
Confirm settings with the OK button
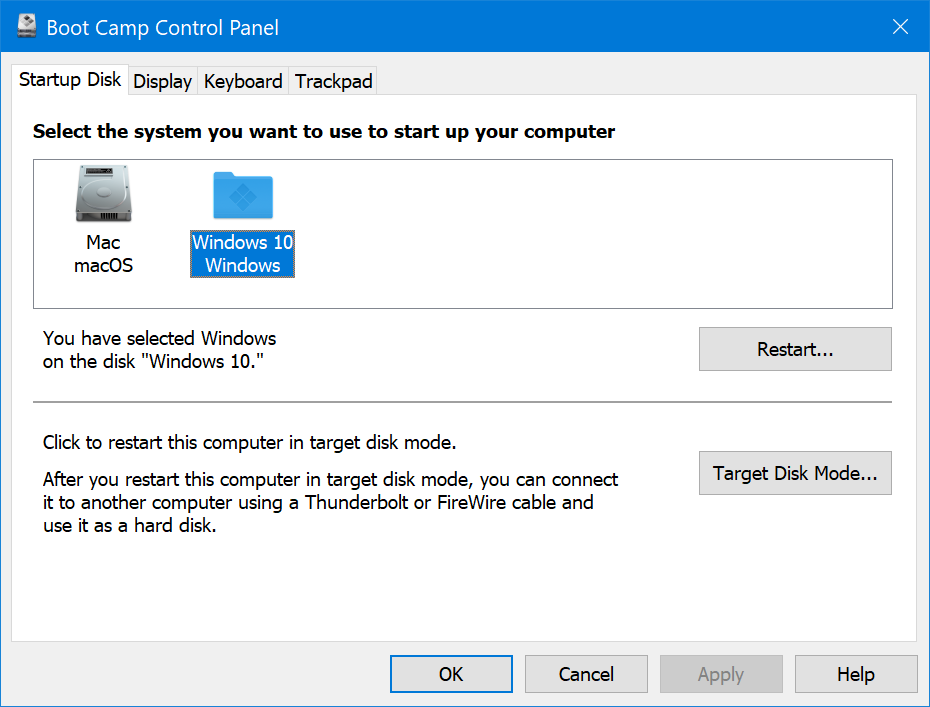[451, 674]
